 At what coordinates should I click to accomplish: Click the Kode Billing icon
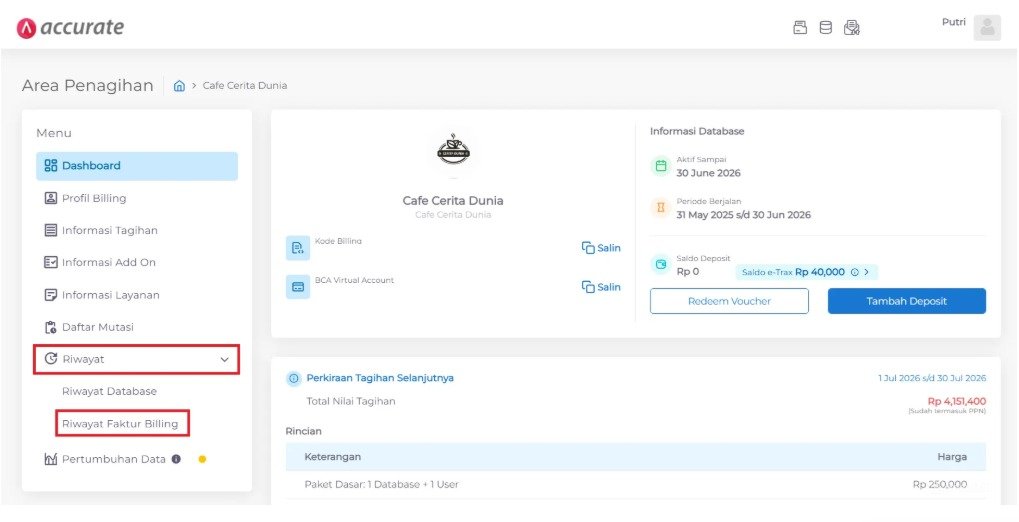click(x=298, y=248)
